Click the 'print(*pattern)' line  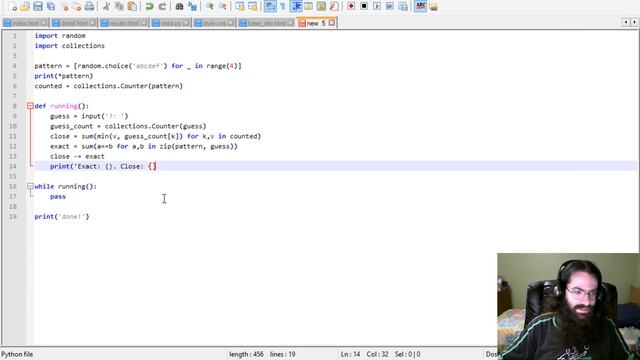(x=64, y=76)
